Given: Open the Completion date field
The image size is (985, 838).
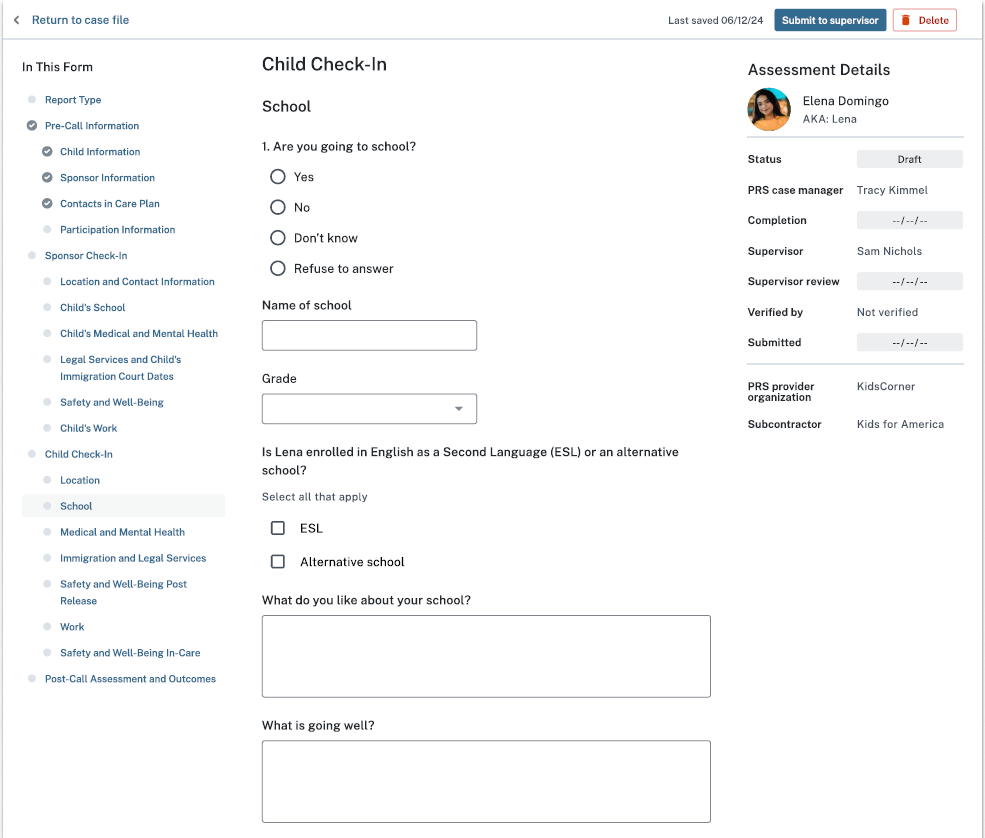Looking at the screenshot, I should (909, 221).
